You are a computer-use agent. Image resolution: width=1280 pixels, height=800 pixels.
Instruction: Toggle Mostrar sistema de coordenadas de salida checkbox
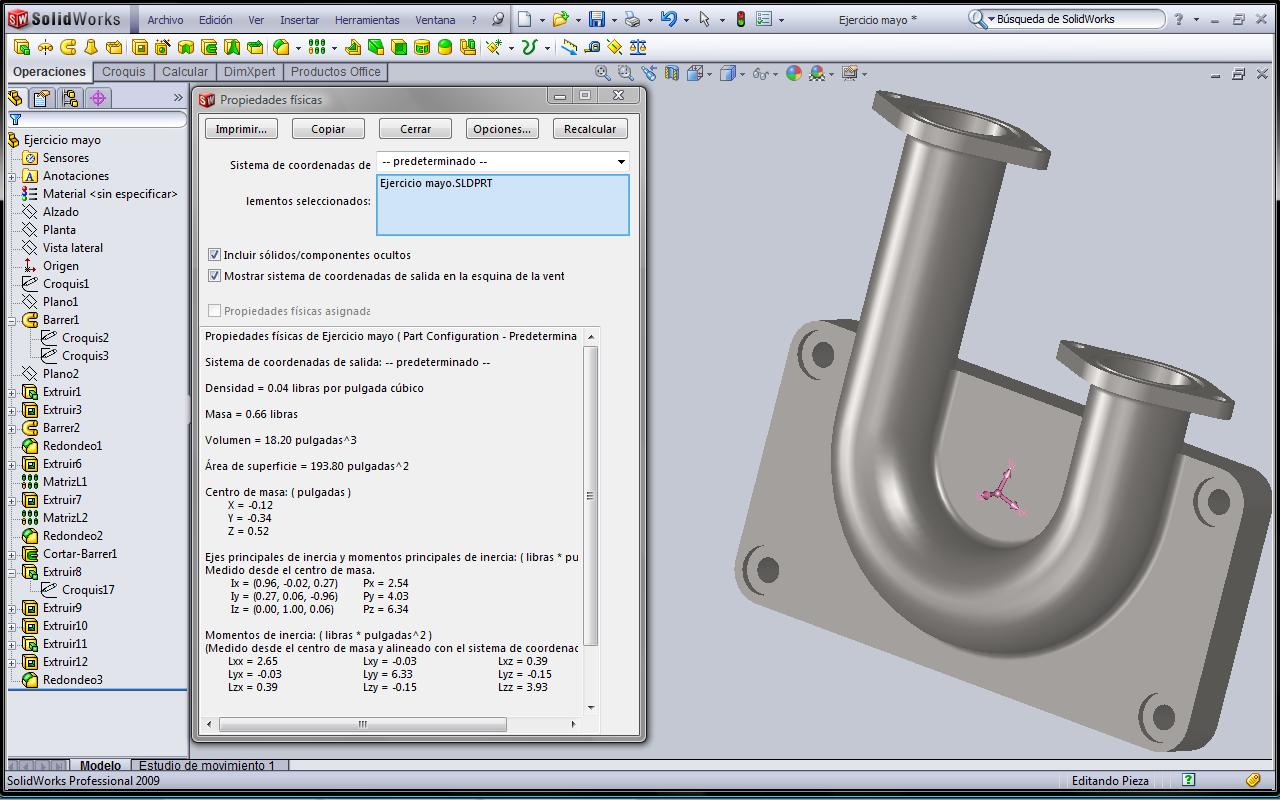[x=214, y=276]
